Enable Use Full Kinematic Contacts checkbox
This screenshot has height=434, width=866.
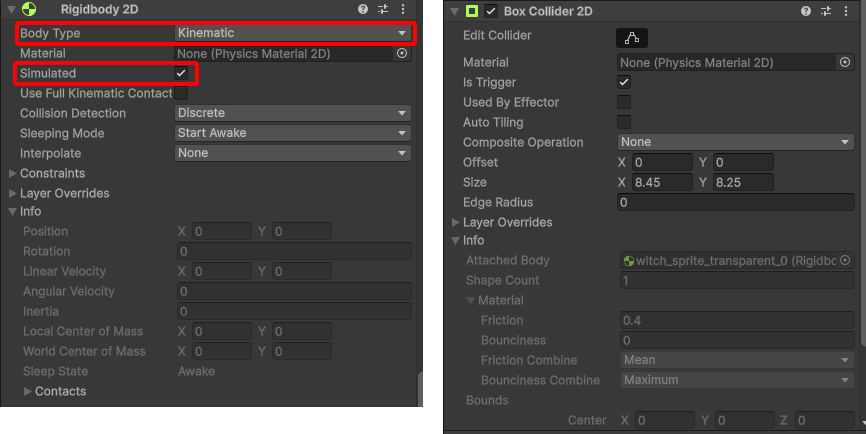click(x=181, y=93)
